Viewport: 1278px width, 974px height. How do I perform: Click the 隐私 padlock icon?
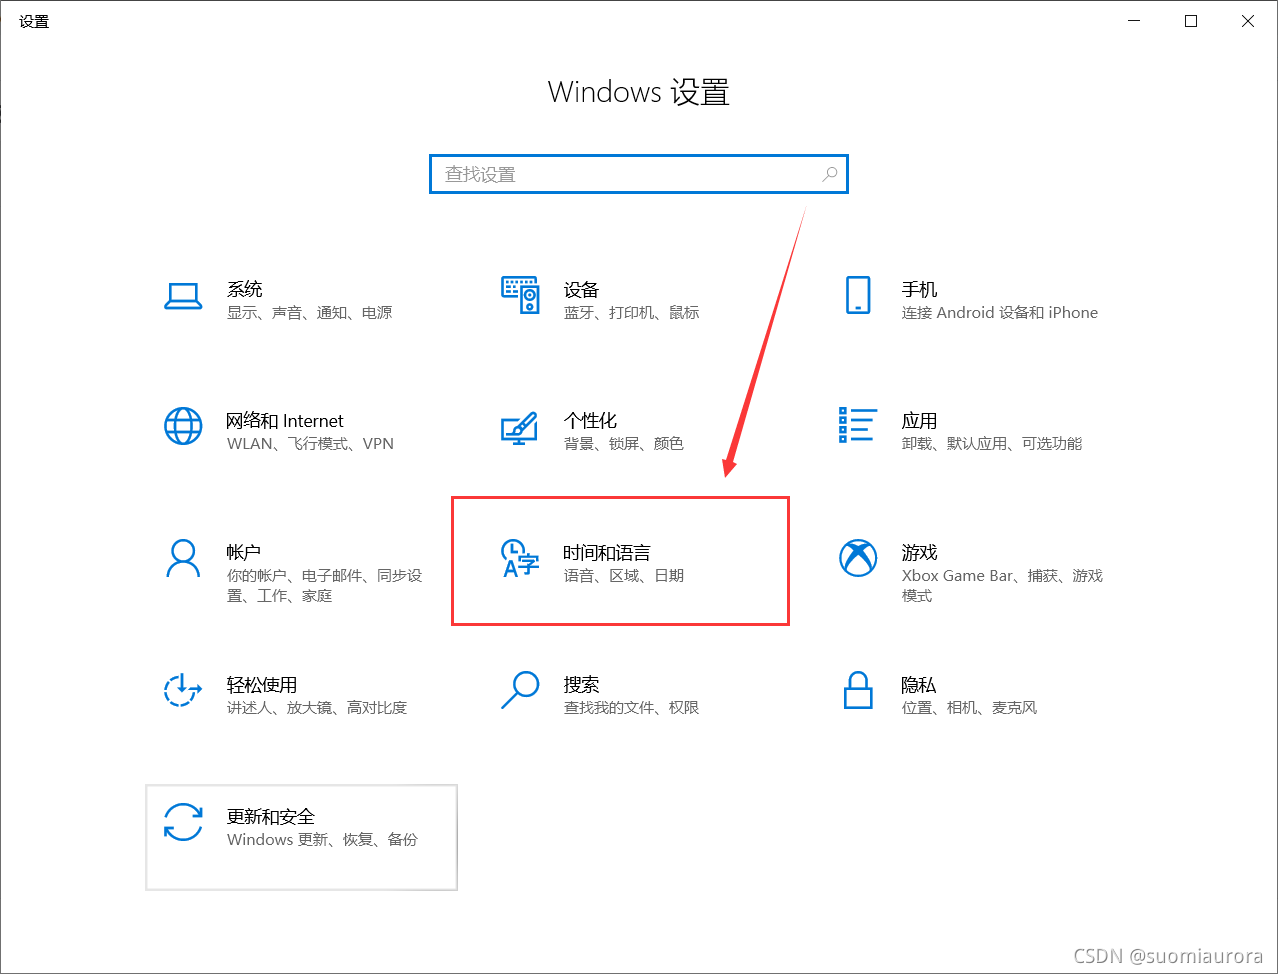point(858,691)
